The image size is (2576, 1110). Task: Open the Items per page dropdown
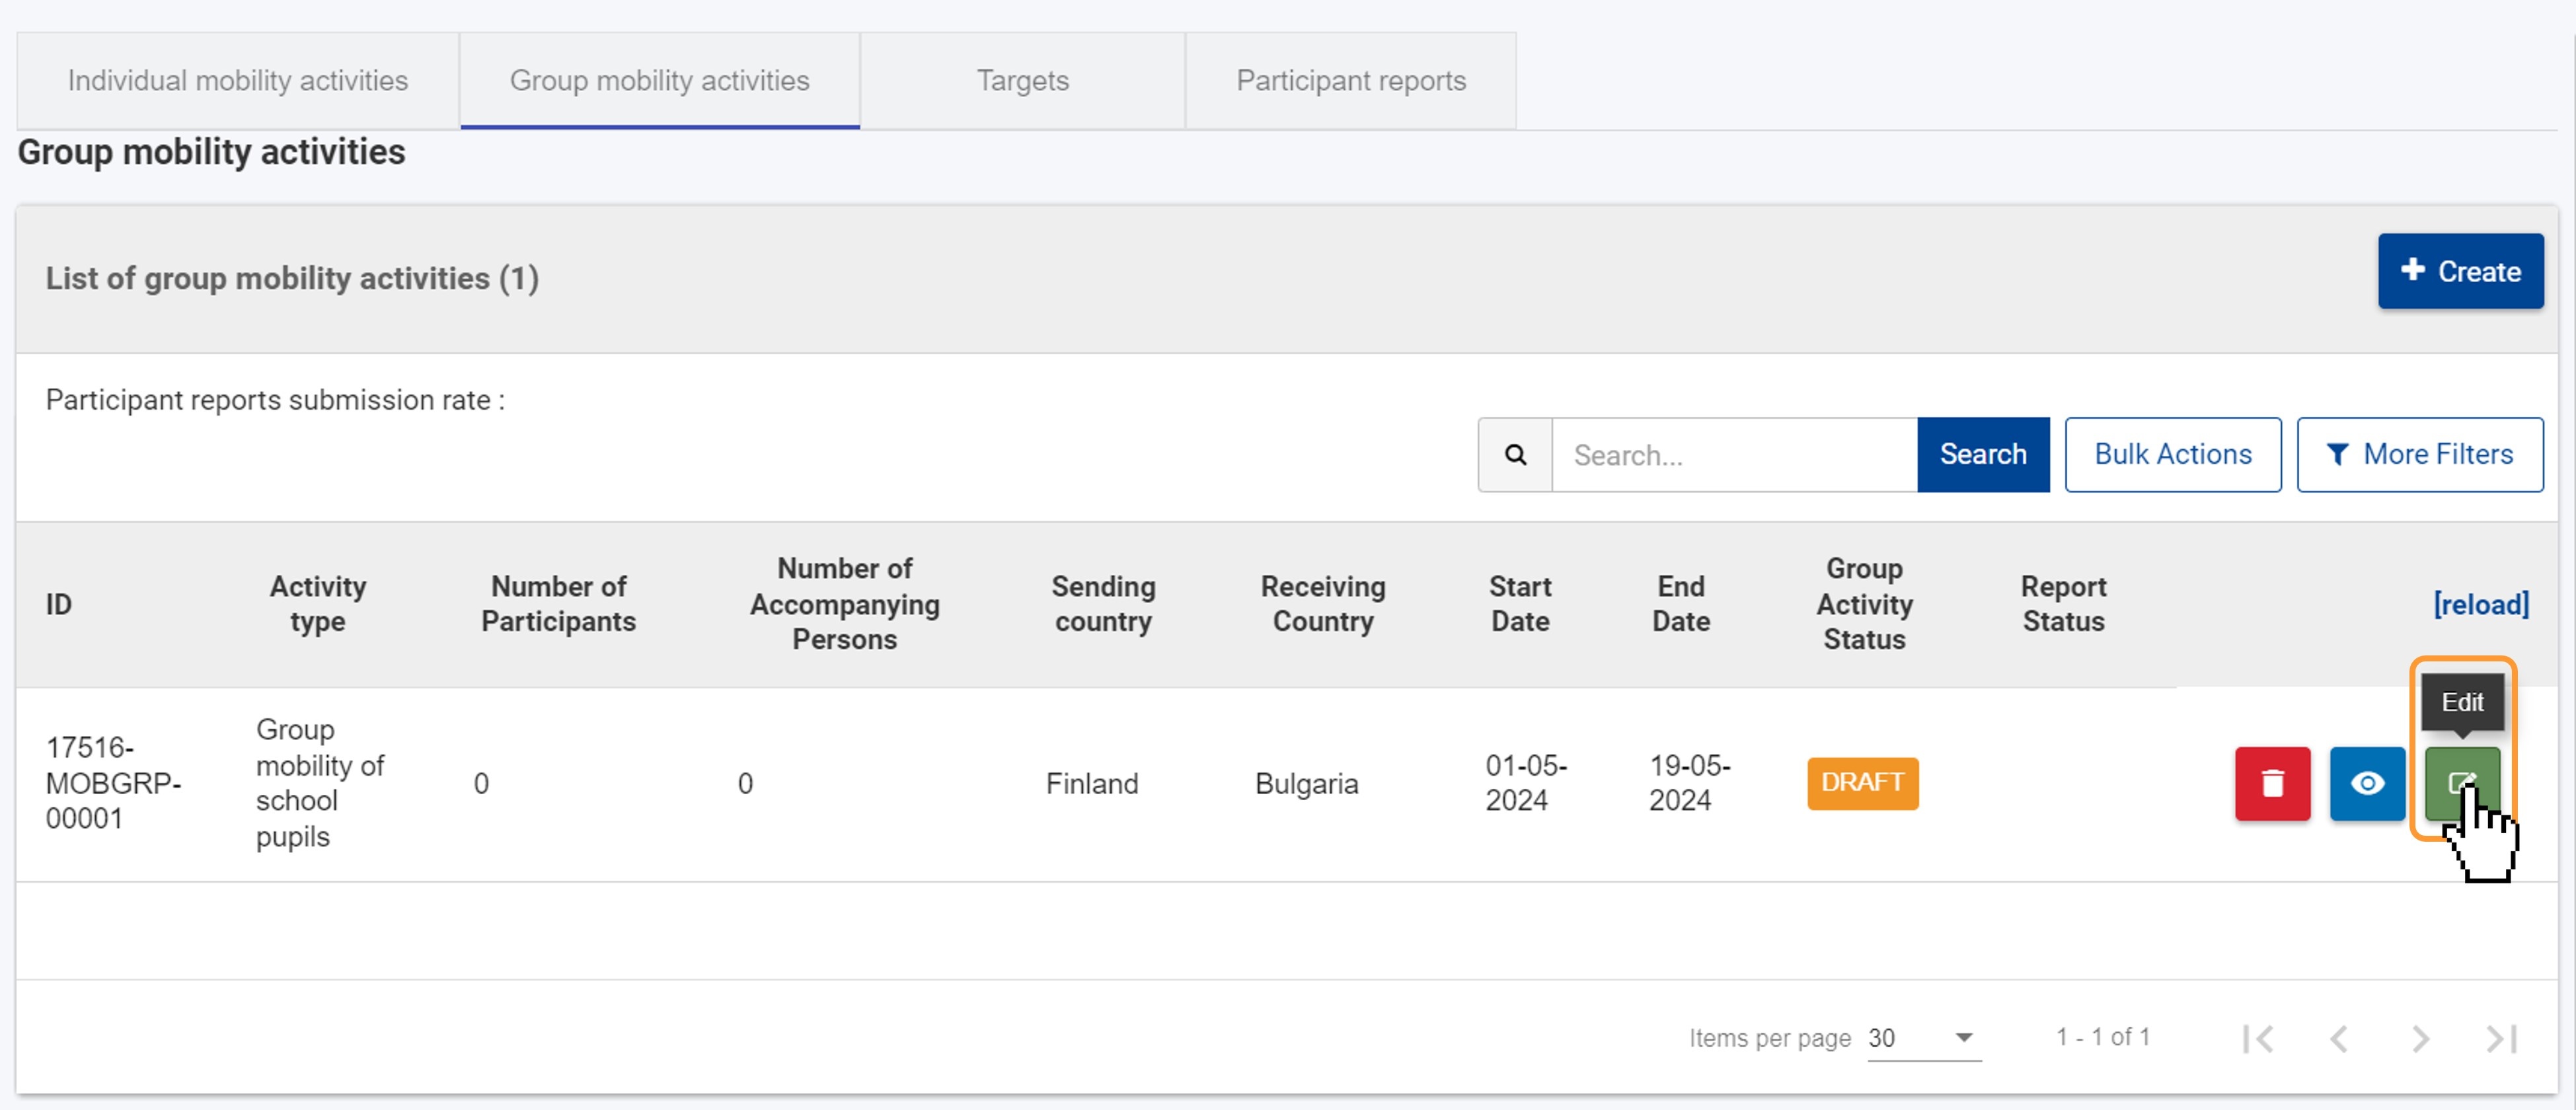point(1924,1038)
